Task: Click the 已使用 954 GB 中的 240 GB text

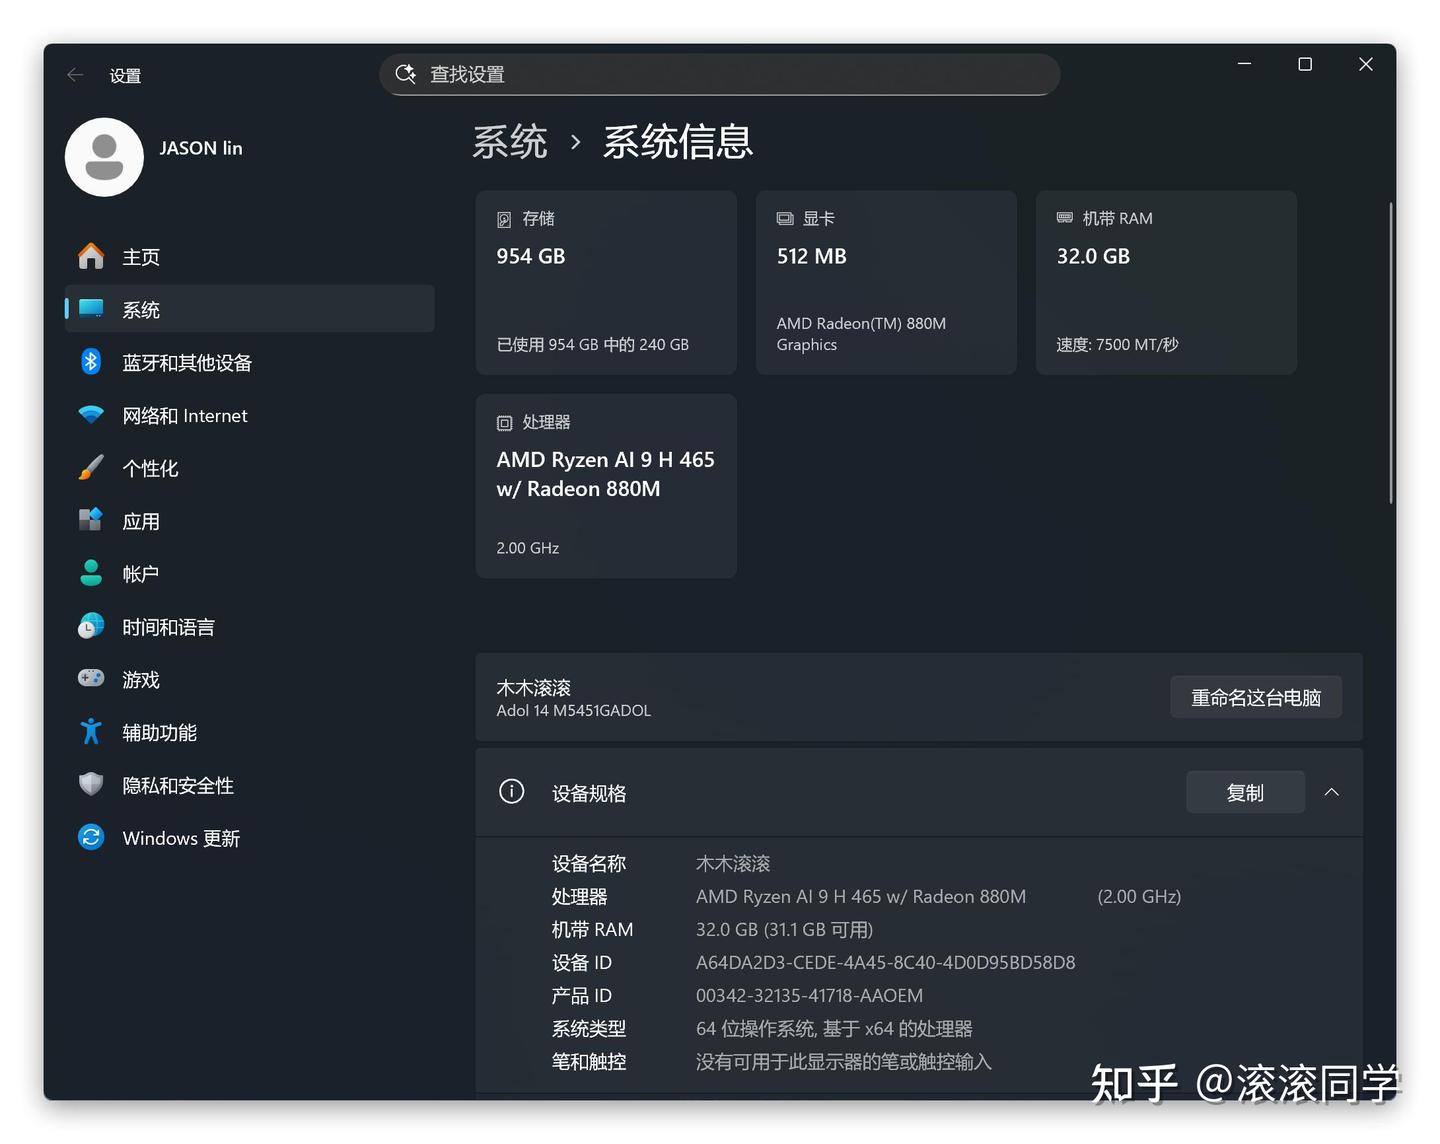Action: point(593,344)
